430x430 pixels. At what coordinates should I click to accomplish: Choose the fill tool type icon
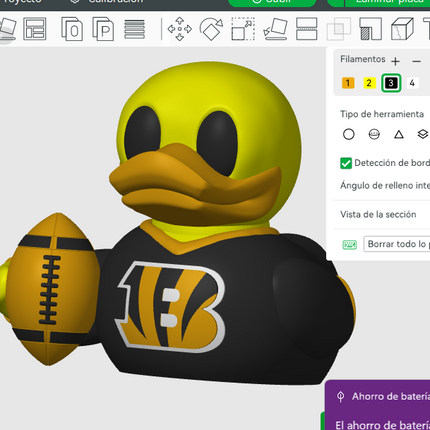(423, 134)
